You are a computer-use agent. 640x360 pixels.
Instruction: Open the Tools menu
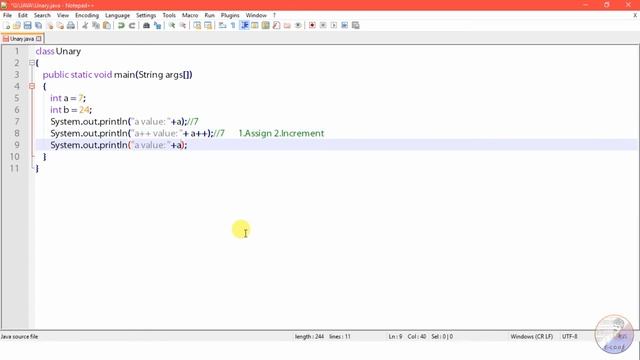click(x=169, y=15)
